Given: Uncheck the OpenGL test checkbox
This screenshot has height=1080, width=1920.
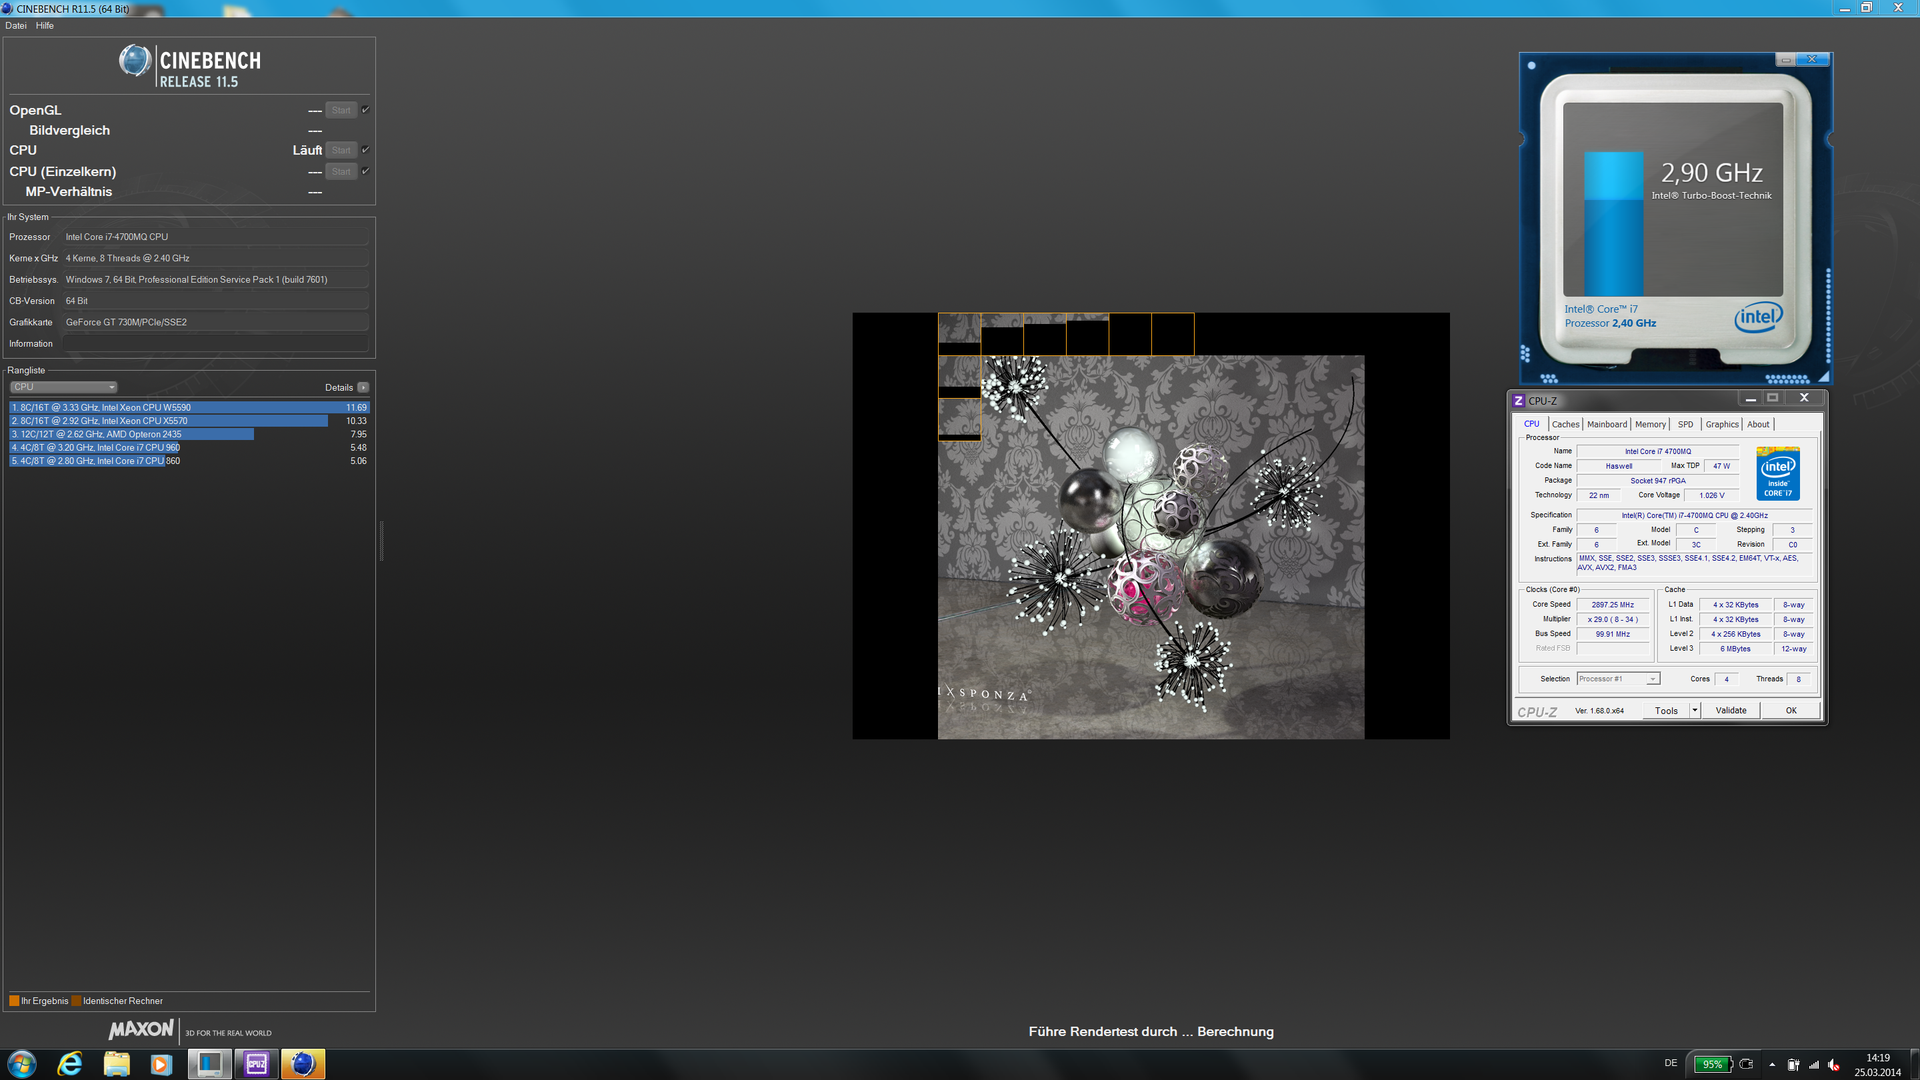Looking at the screenshot, I should (x=366, y=110).
